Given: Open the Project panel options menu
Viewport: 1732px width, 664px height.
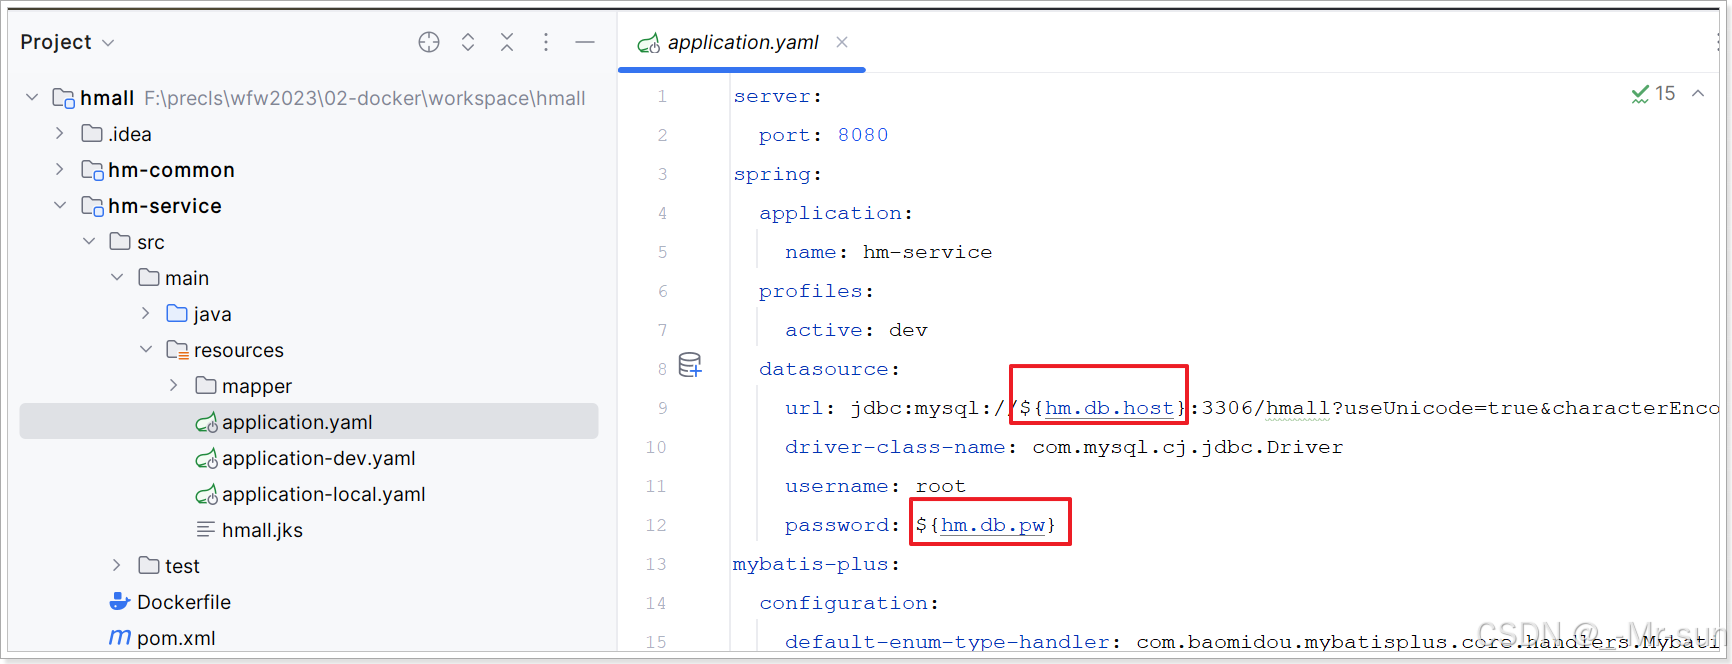Looking at the screenshot, I should coord(546,42).
